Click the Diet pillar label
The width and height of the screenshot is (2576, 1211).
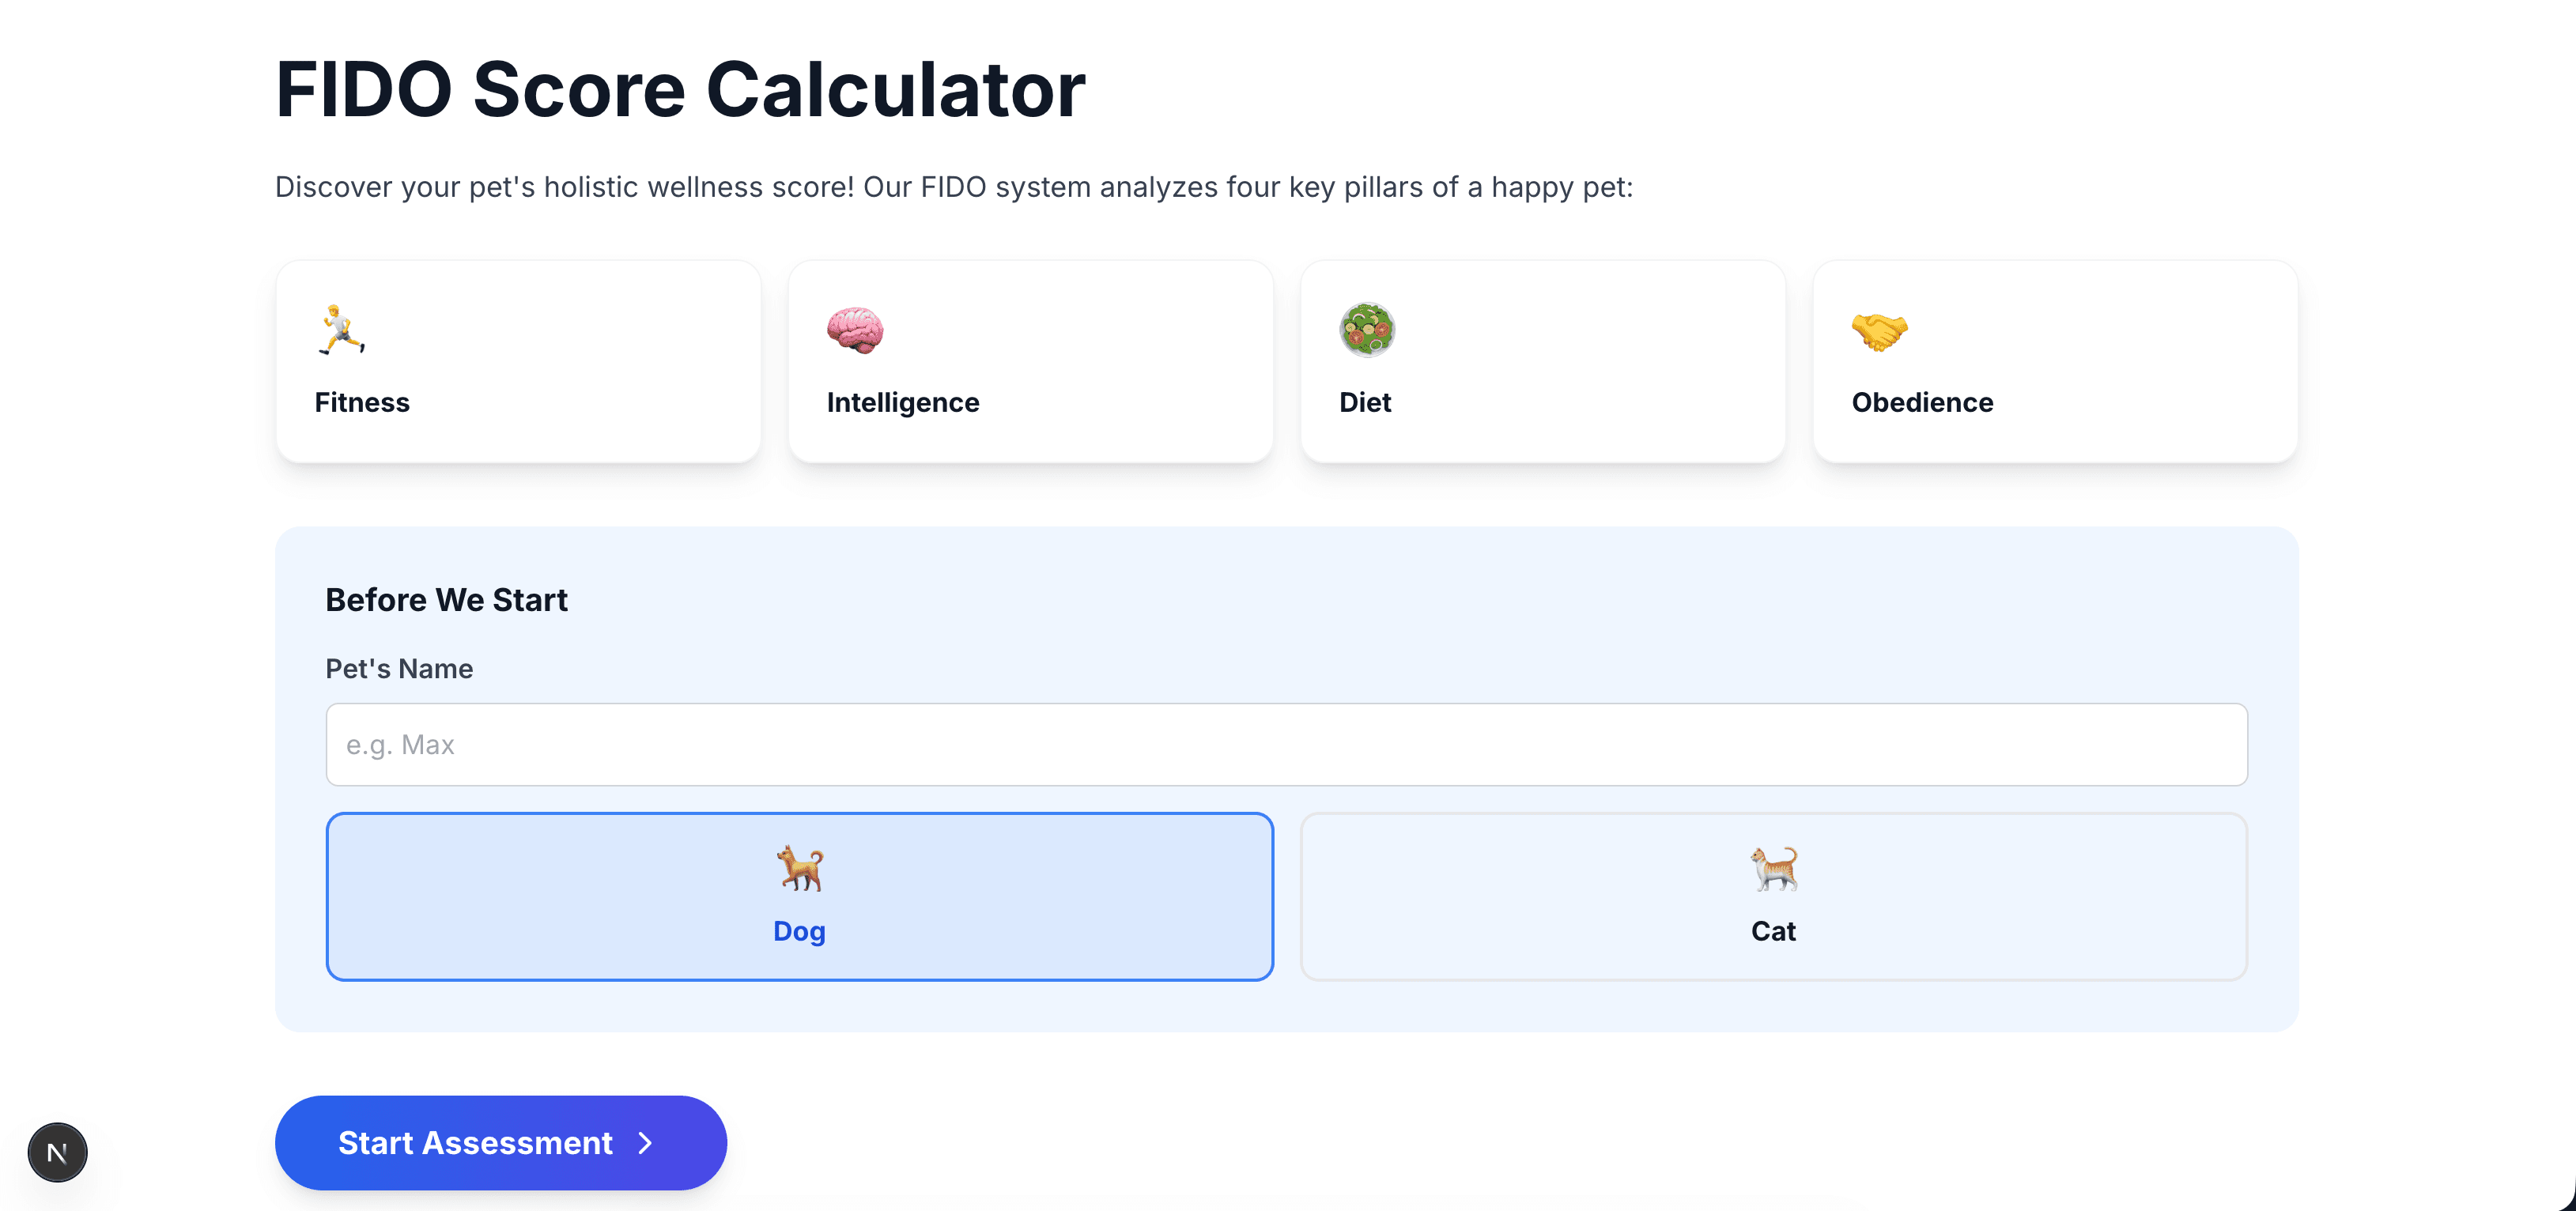click(1364, 402)
